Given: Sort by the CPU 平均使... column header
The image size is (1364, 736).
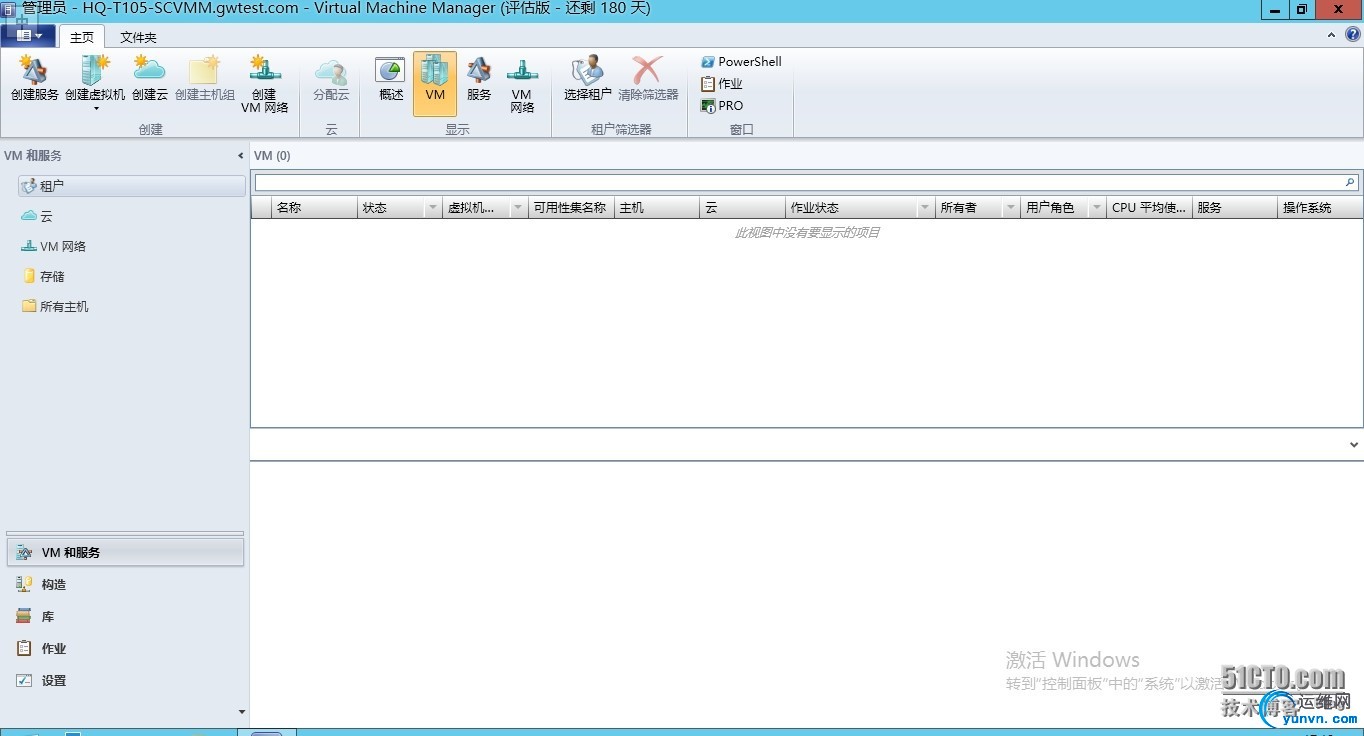Looking at the screenshot, I should pyautogui.click(x=1149, y=208).
